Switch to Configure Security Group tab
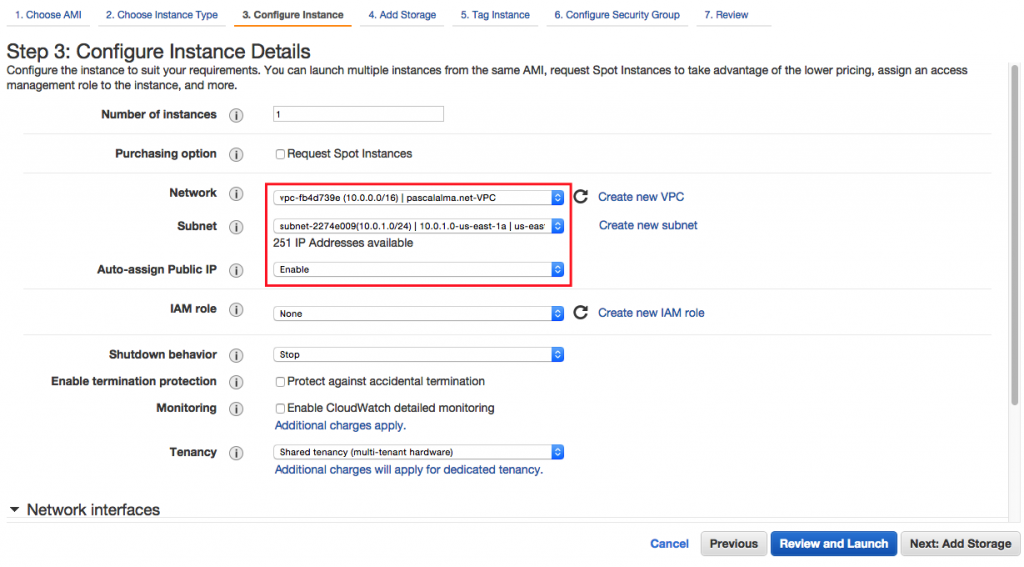 point(616,15)
